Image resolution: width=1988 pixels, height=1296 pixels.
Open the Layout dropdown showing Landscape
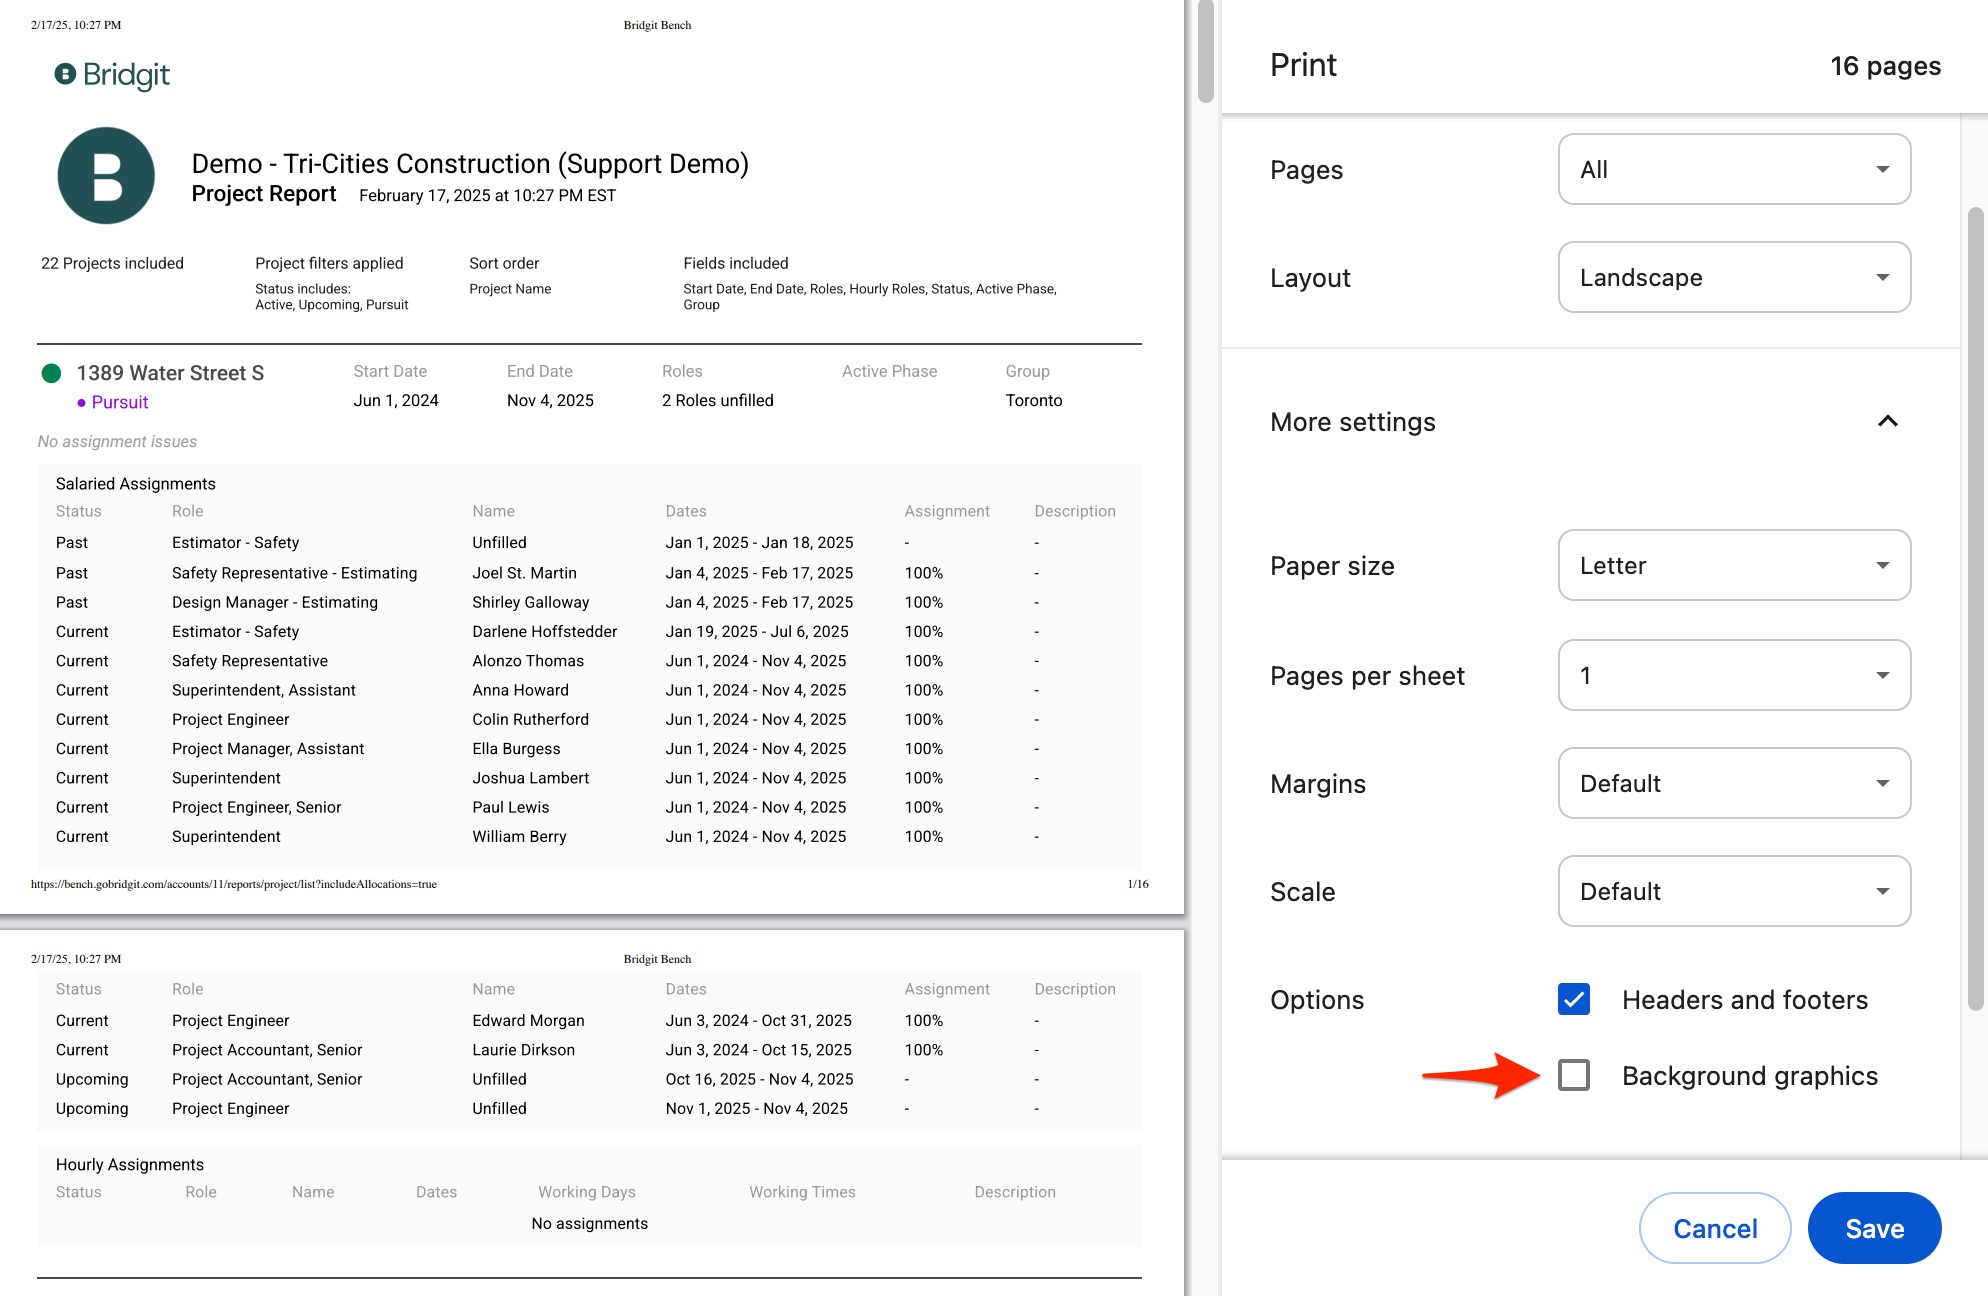tap(1734, 277)
